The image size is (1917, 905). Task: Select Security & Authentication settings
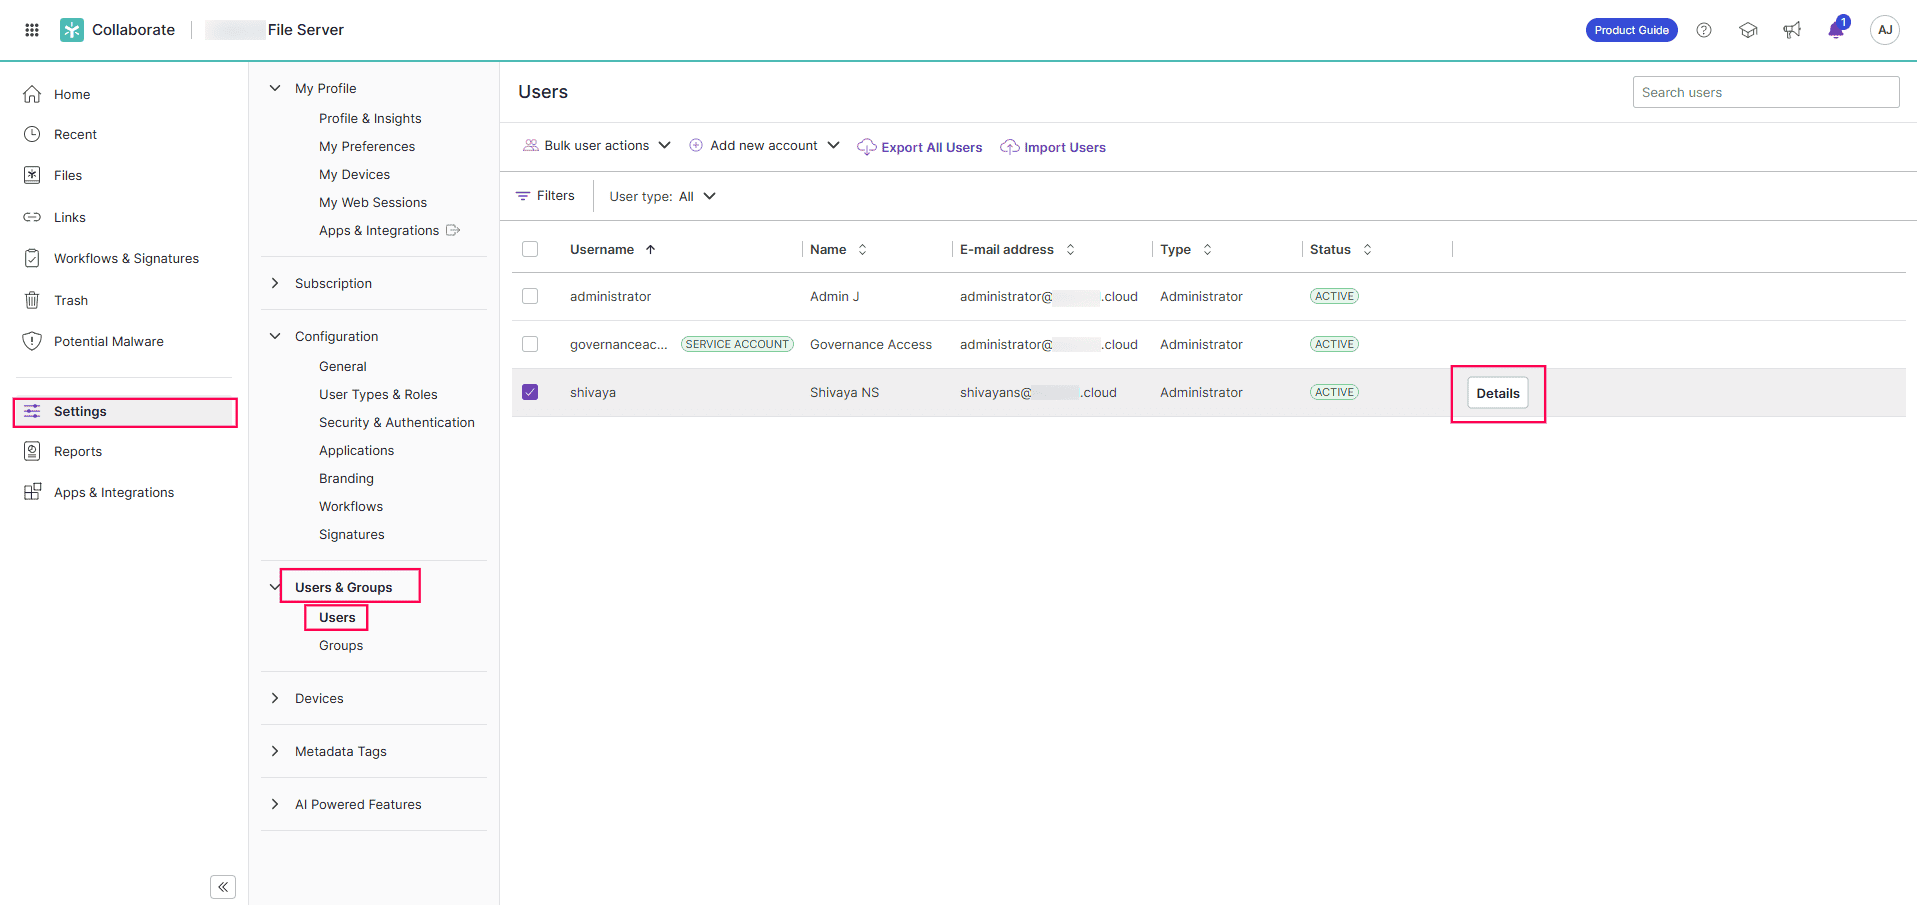pyautogui.click(x=397, y=422)
